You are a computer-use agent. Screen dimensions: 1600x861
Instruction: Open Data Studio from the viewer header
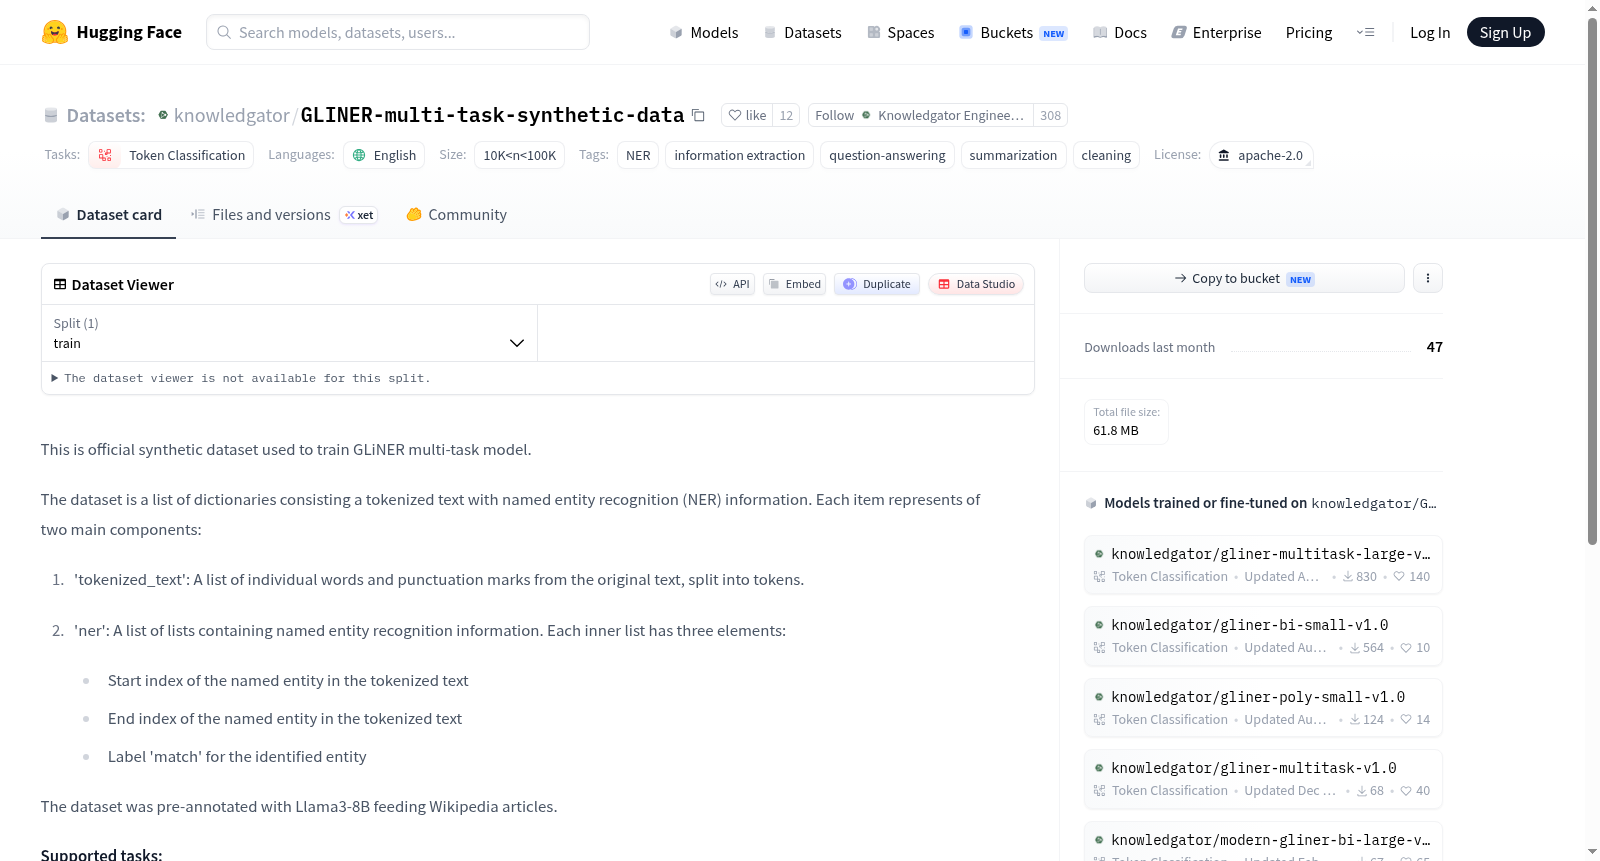[976, 284]
